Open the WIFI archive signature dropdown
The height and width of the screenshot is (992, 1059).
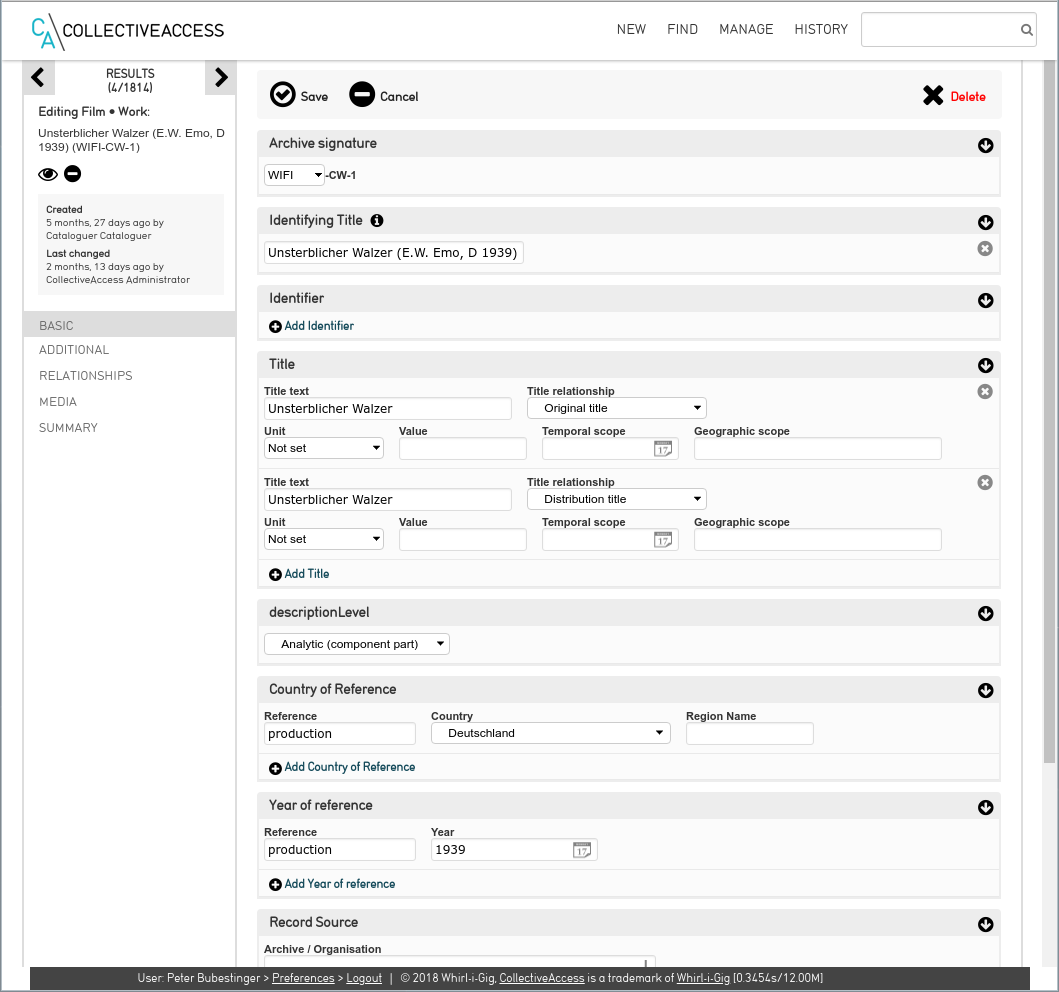295,175
